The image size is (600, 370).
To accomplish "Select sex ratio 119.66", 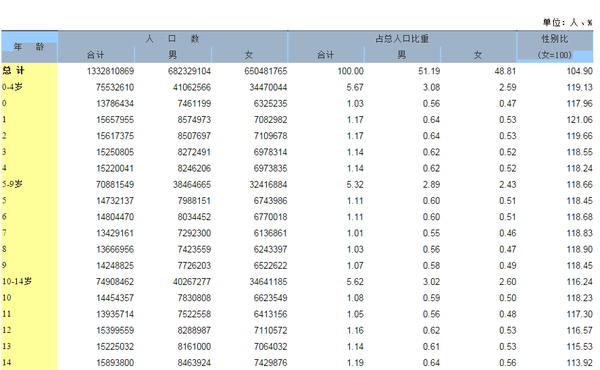I will (x=579, y=136).
